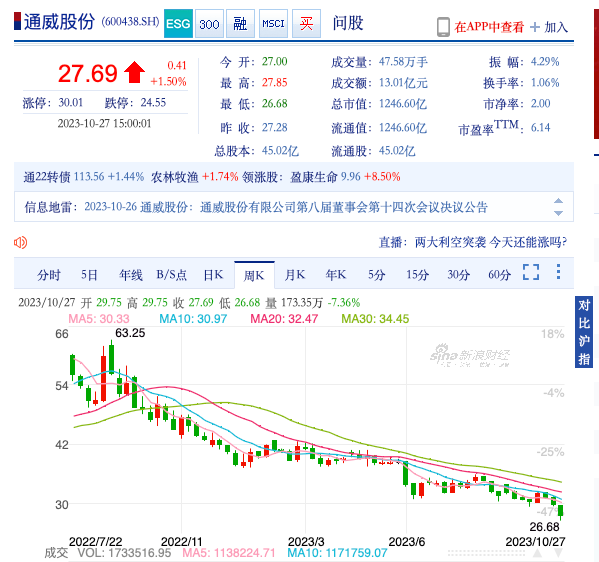
Task: Click the 通威股份 stock name title
Action: [59, 21]
